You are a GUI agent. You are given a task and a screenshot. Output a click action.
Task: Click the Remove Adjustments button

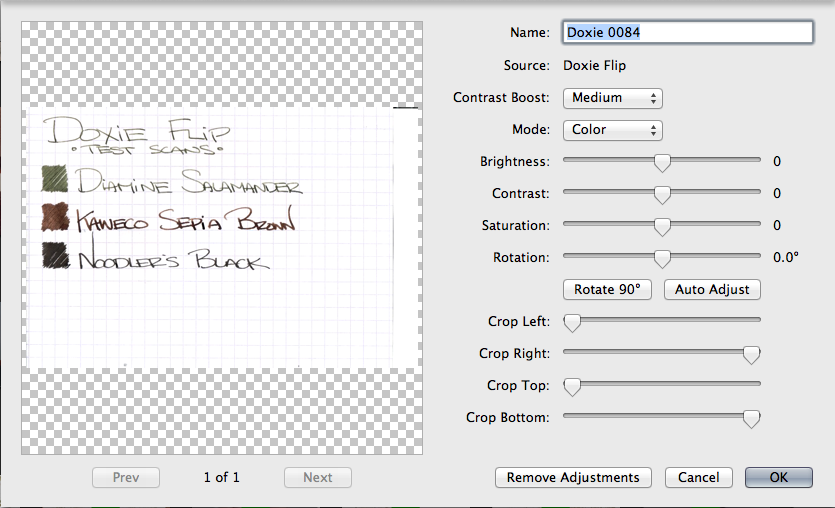[573, 478]
